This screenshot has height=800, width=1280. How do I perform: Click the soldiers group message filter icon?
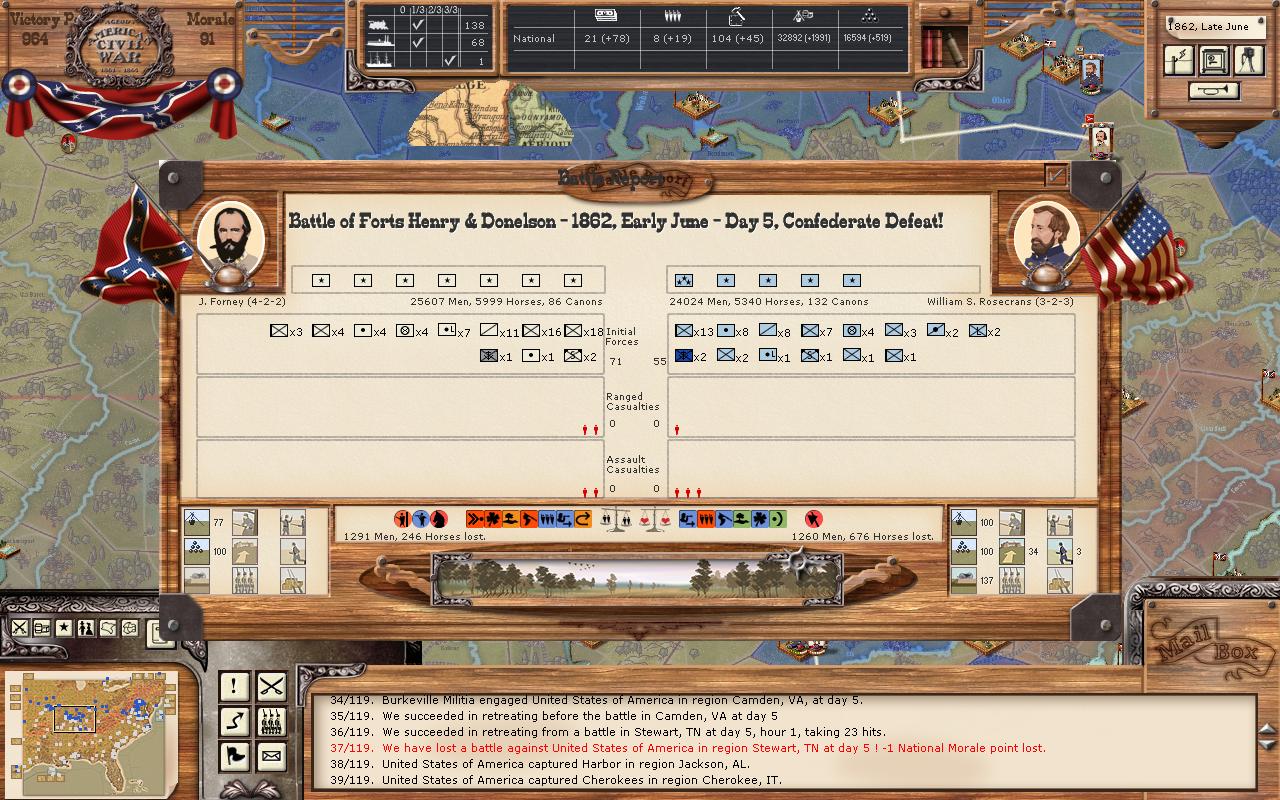pyautogui.click(x=271, y=721)
